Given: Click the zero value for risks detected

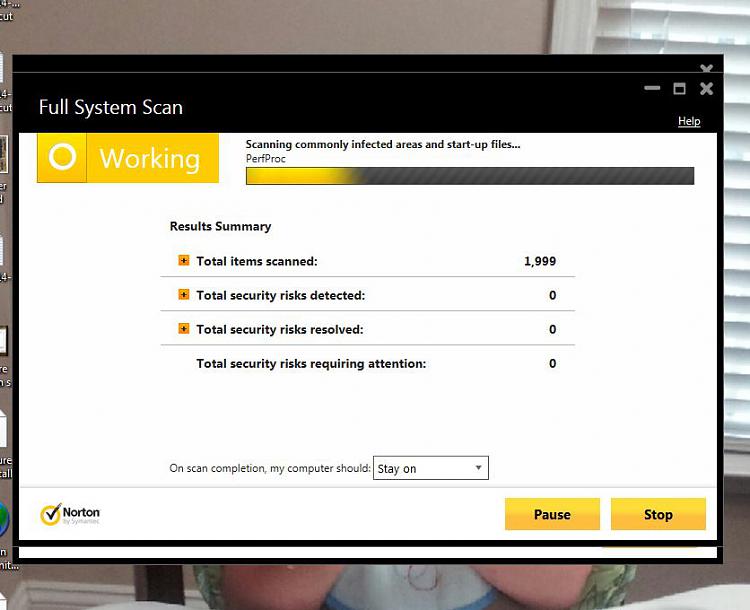Looking at the screenshot, I should click(552, 295).
